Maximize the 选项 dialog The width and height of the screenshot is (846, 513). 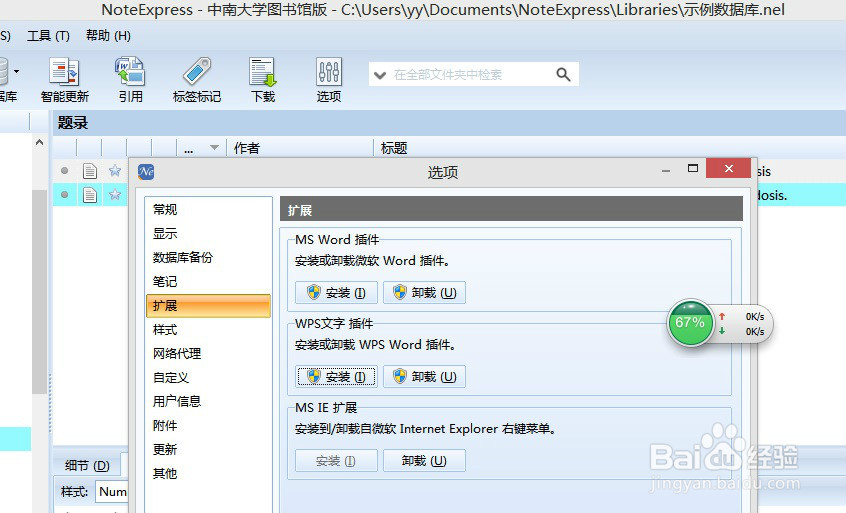point(693,168)
